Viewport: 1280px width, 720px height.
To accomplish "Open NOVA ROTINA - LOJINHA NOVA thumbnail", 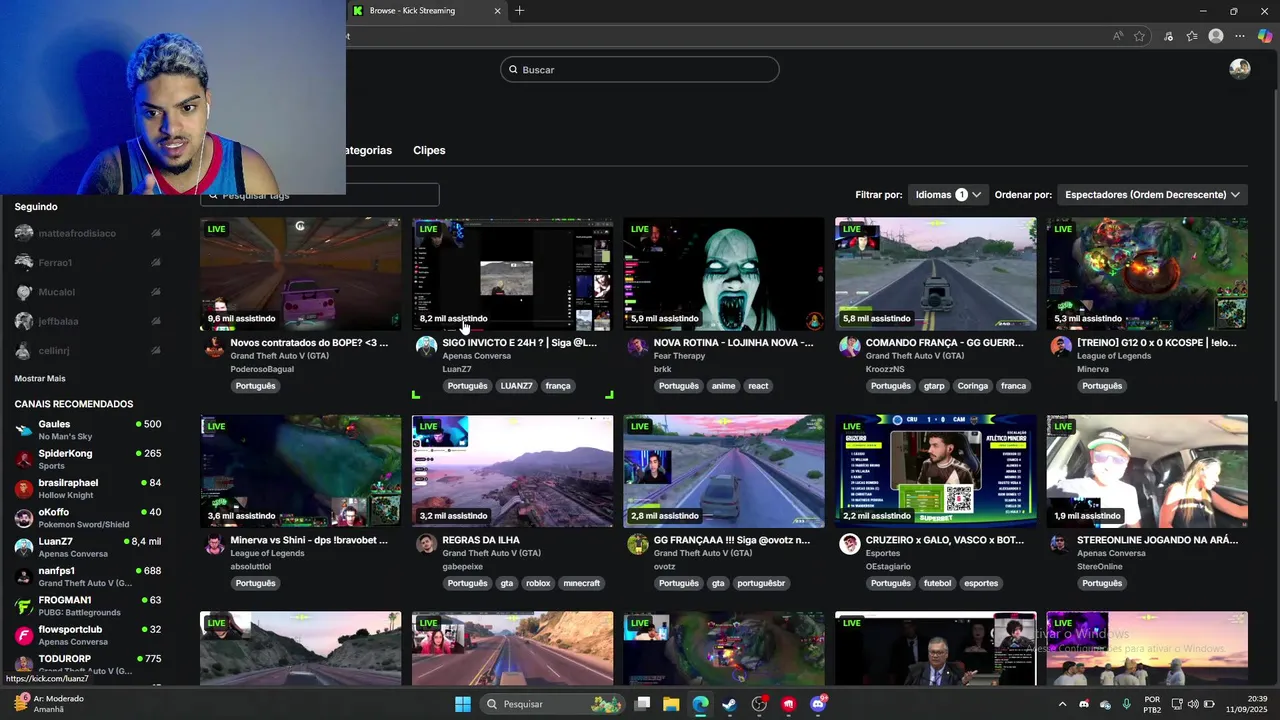I will [724, 274].
